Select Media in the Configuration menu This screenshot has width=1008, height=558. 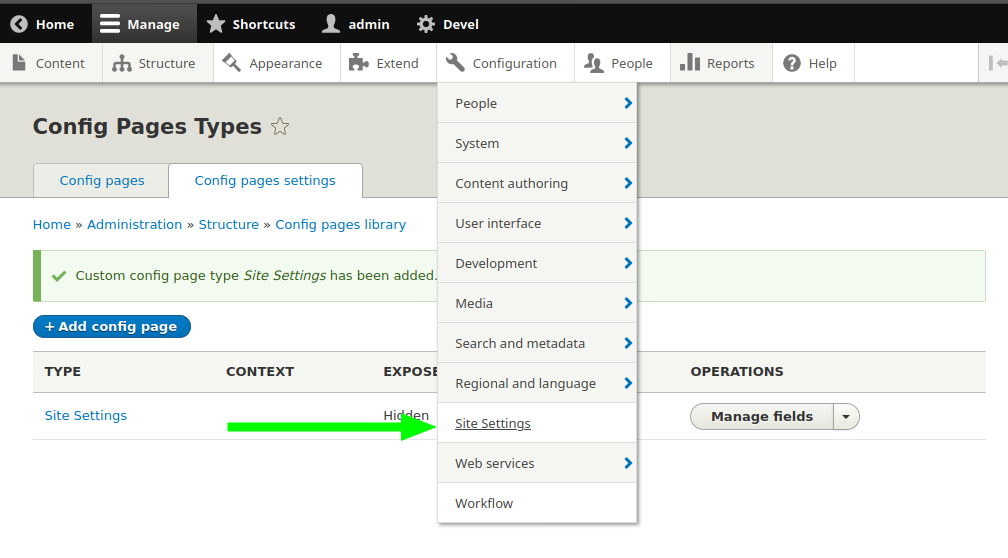point(474,303)
